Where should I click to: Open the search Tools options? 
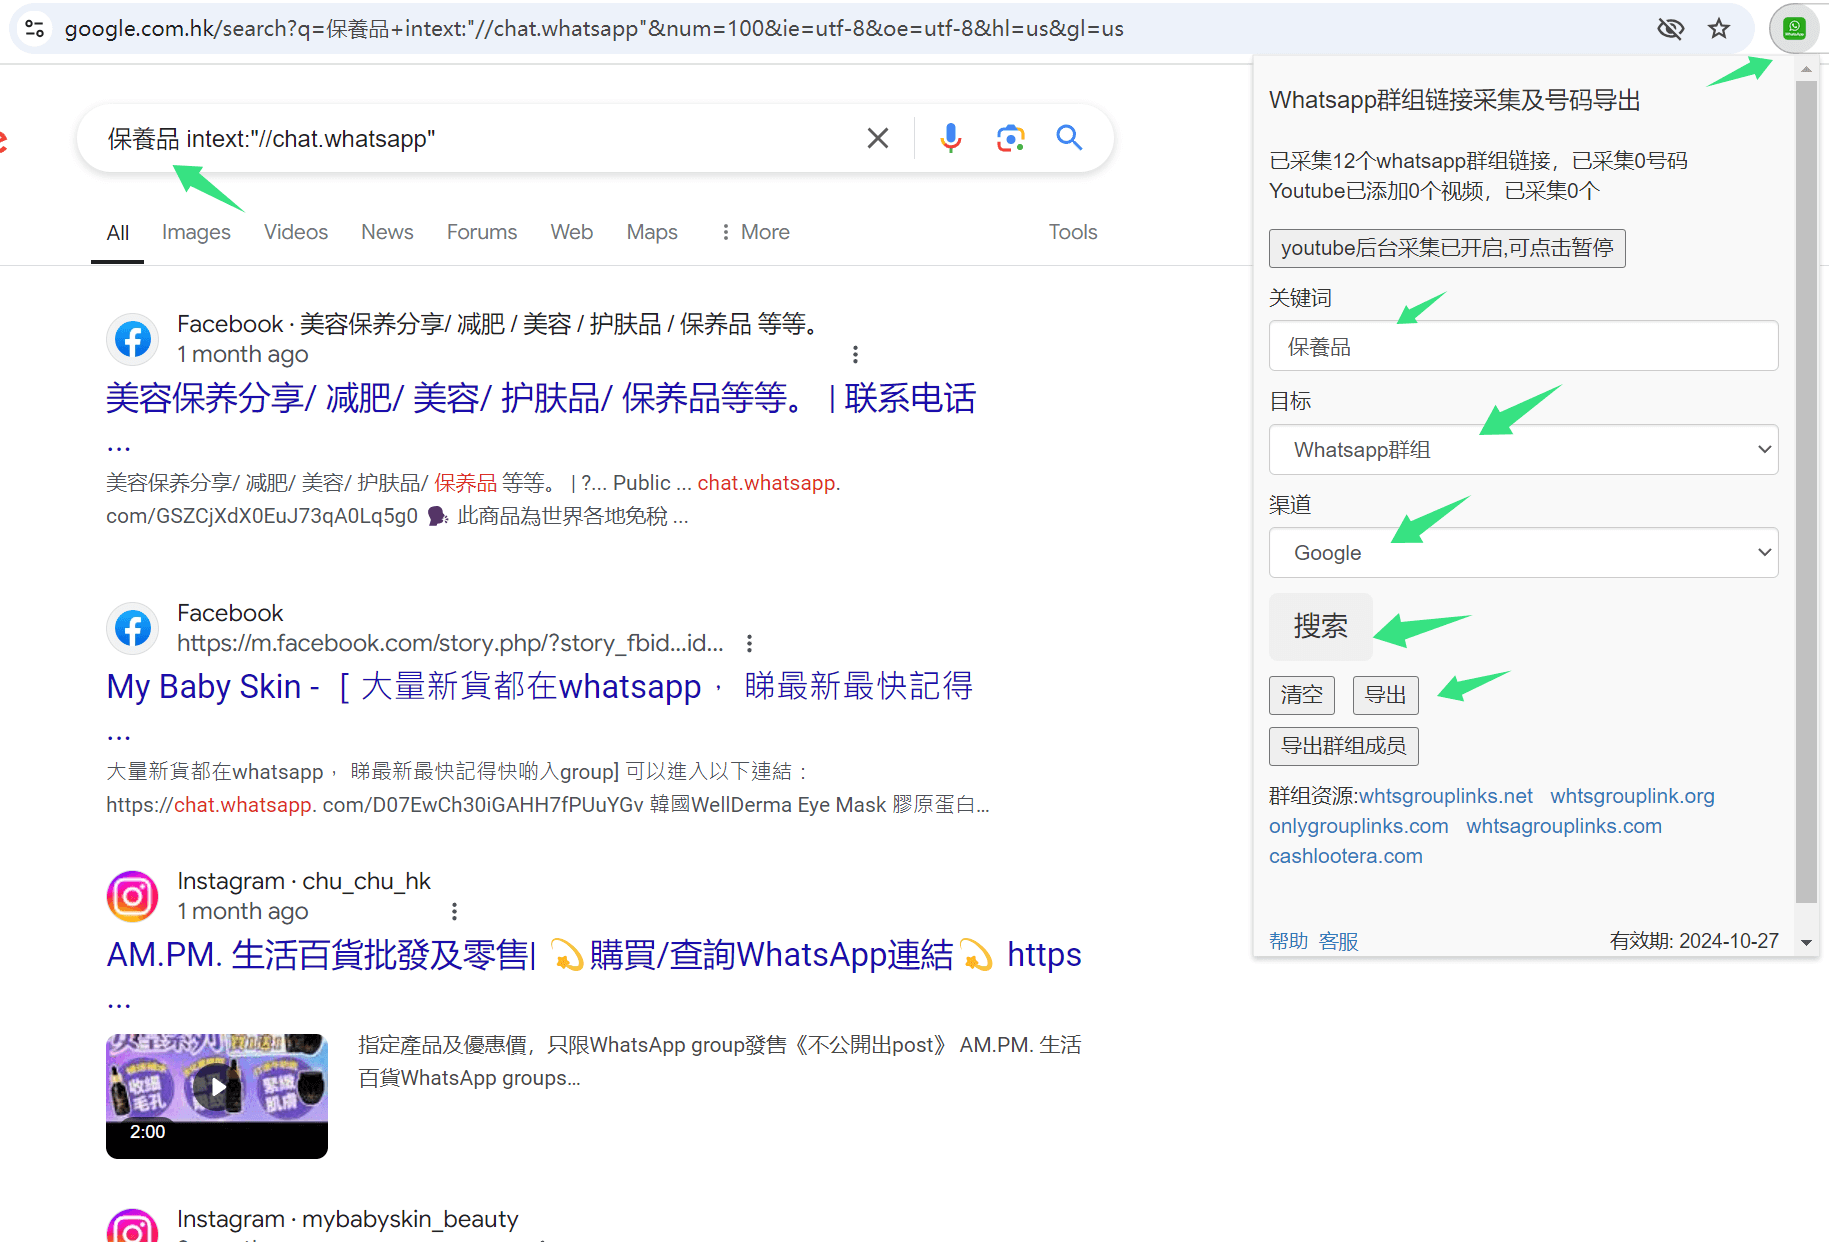pos(1073,232)
